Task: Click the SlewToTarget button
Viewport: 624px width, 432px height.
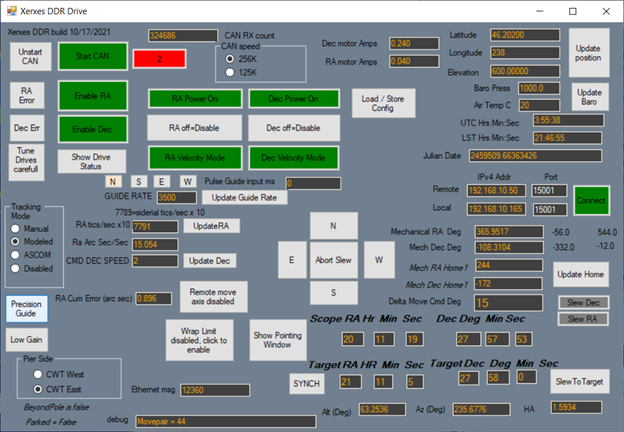Action: coord(579,381)
